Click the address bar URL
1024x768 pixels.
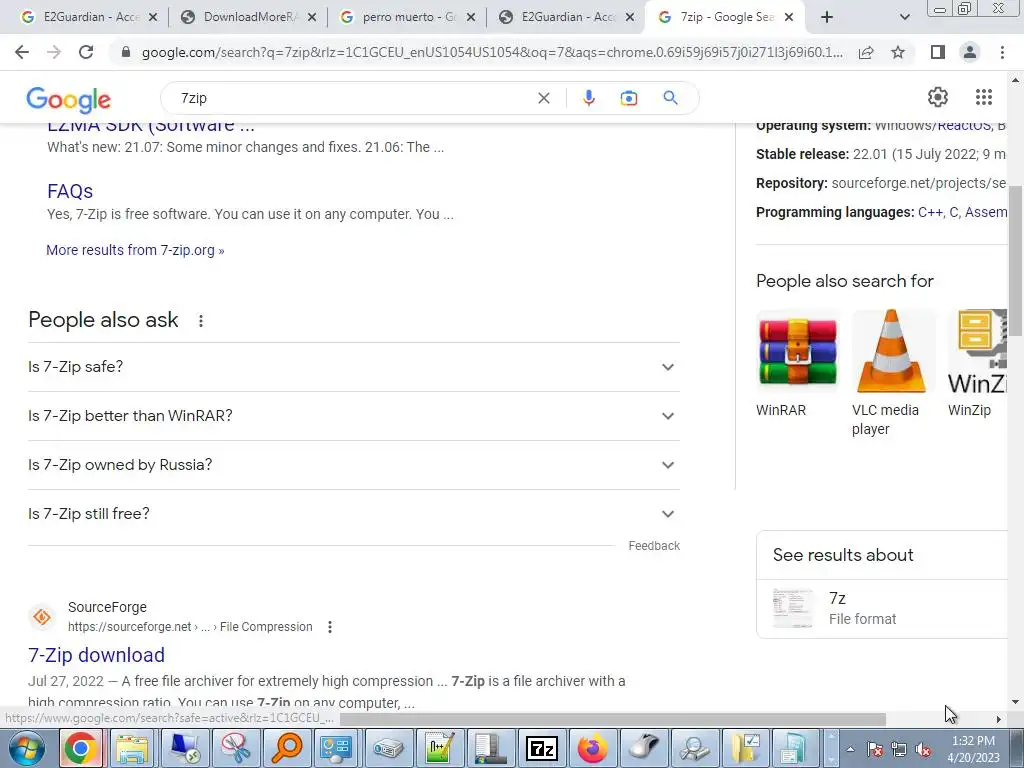point(492,52)
